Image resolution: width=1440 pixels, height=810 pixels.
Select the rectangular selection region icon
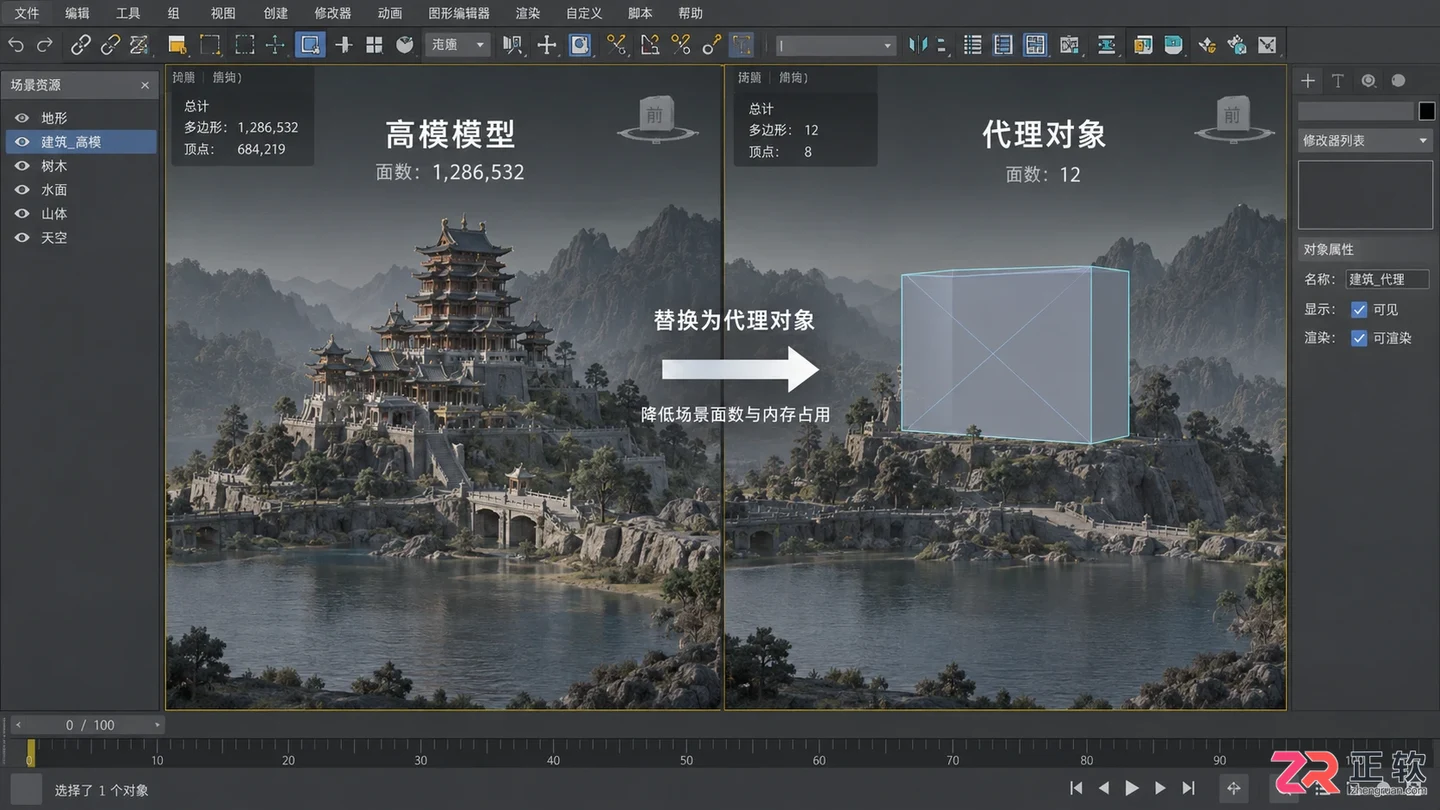210,45
